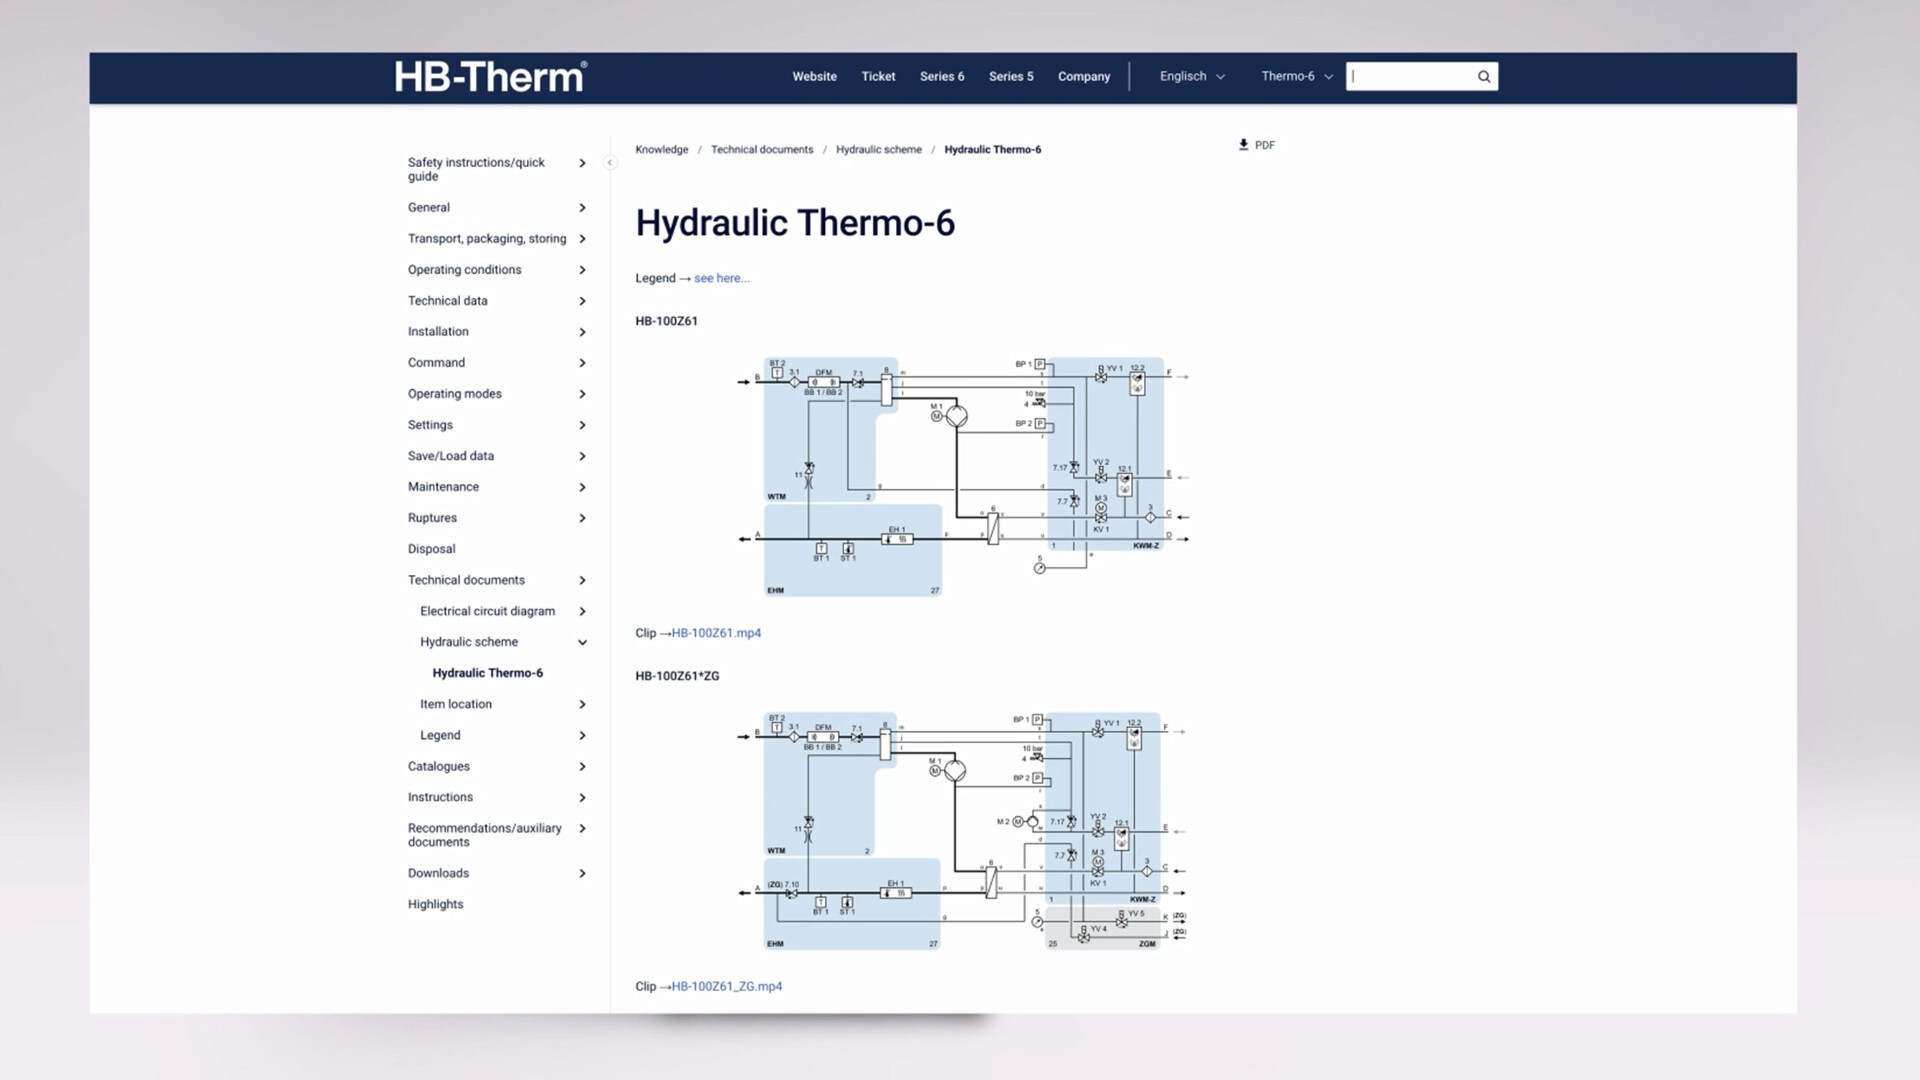Expand Recommendations/auxiliary documents chevron
1920x1080 pixels.
tap(582, 829)
